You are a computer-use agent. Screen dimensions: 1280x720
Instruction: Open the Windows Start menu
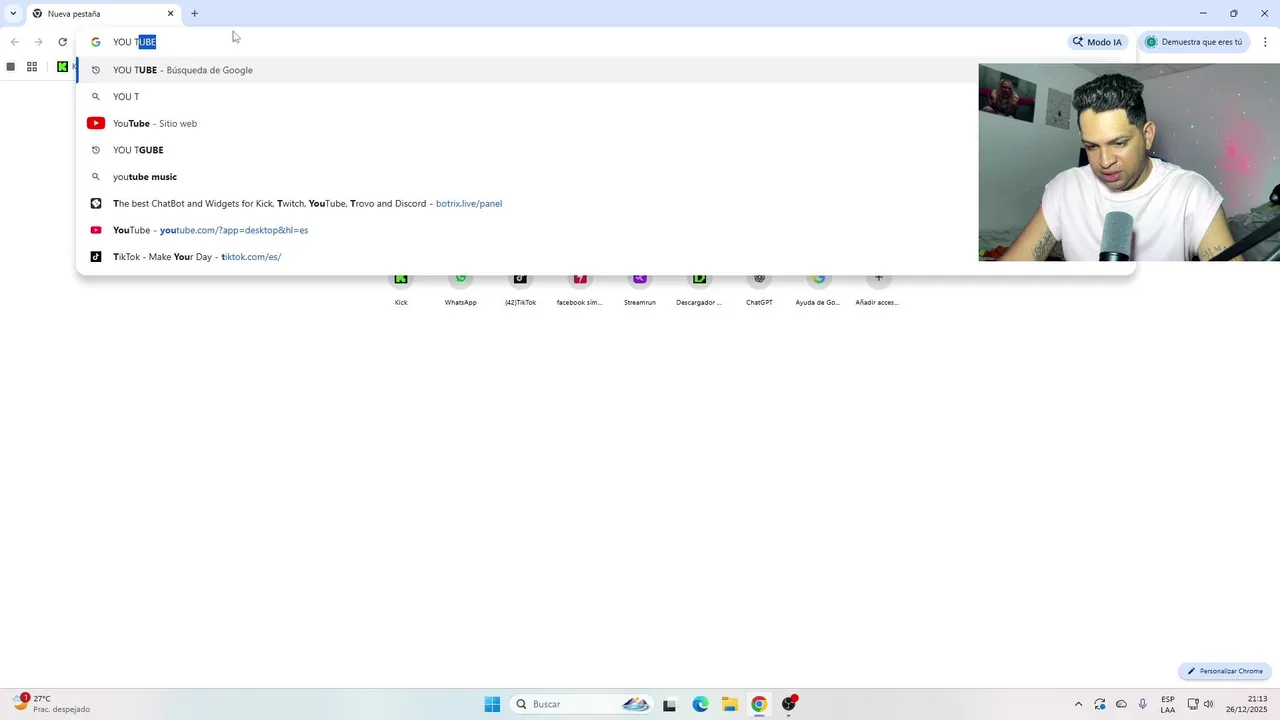click(492, 704)
